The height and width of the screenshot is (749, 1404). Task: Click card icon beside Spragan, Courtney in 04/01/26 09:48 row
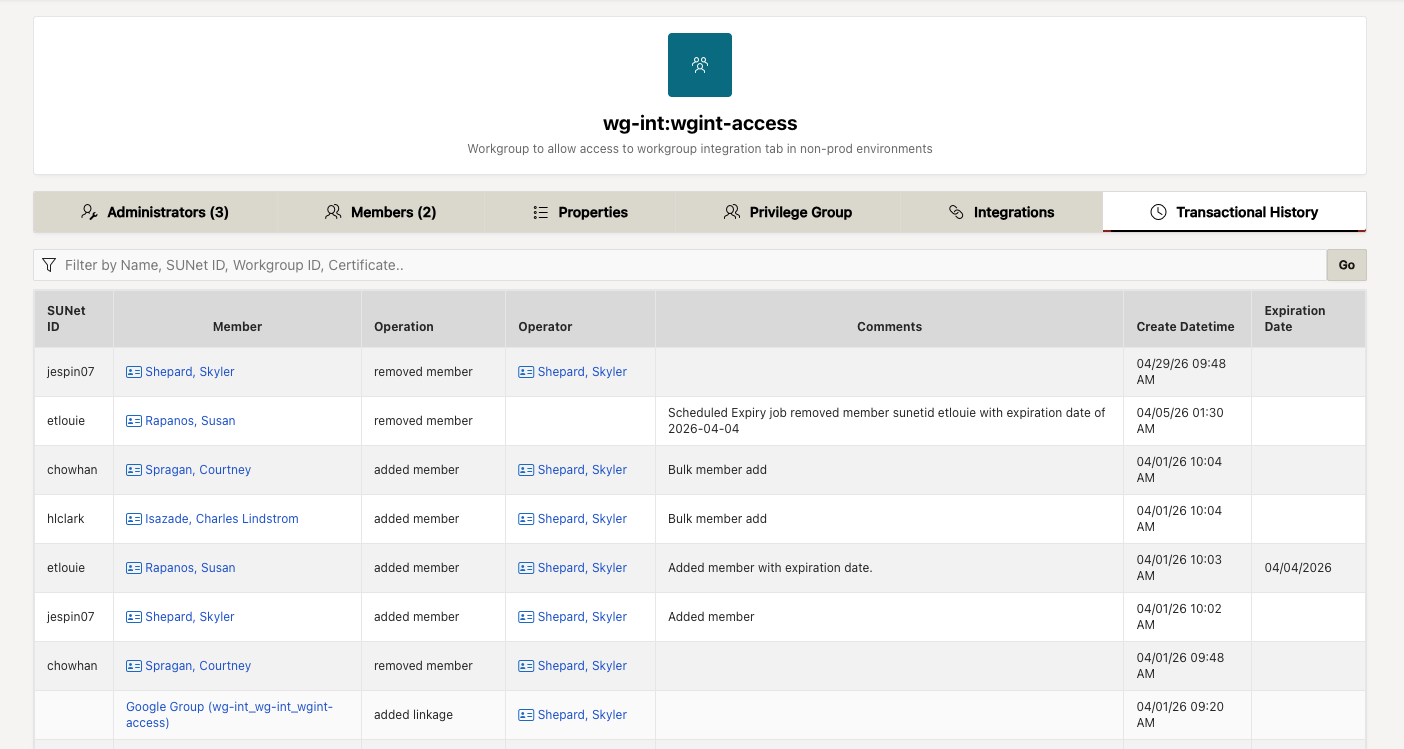[134, 666]
